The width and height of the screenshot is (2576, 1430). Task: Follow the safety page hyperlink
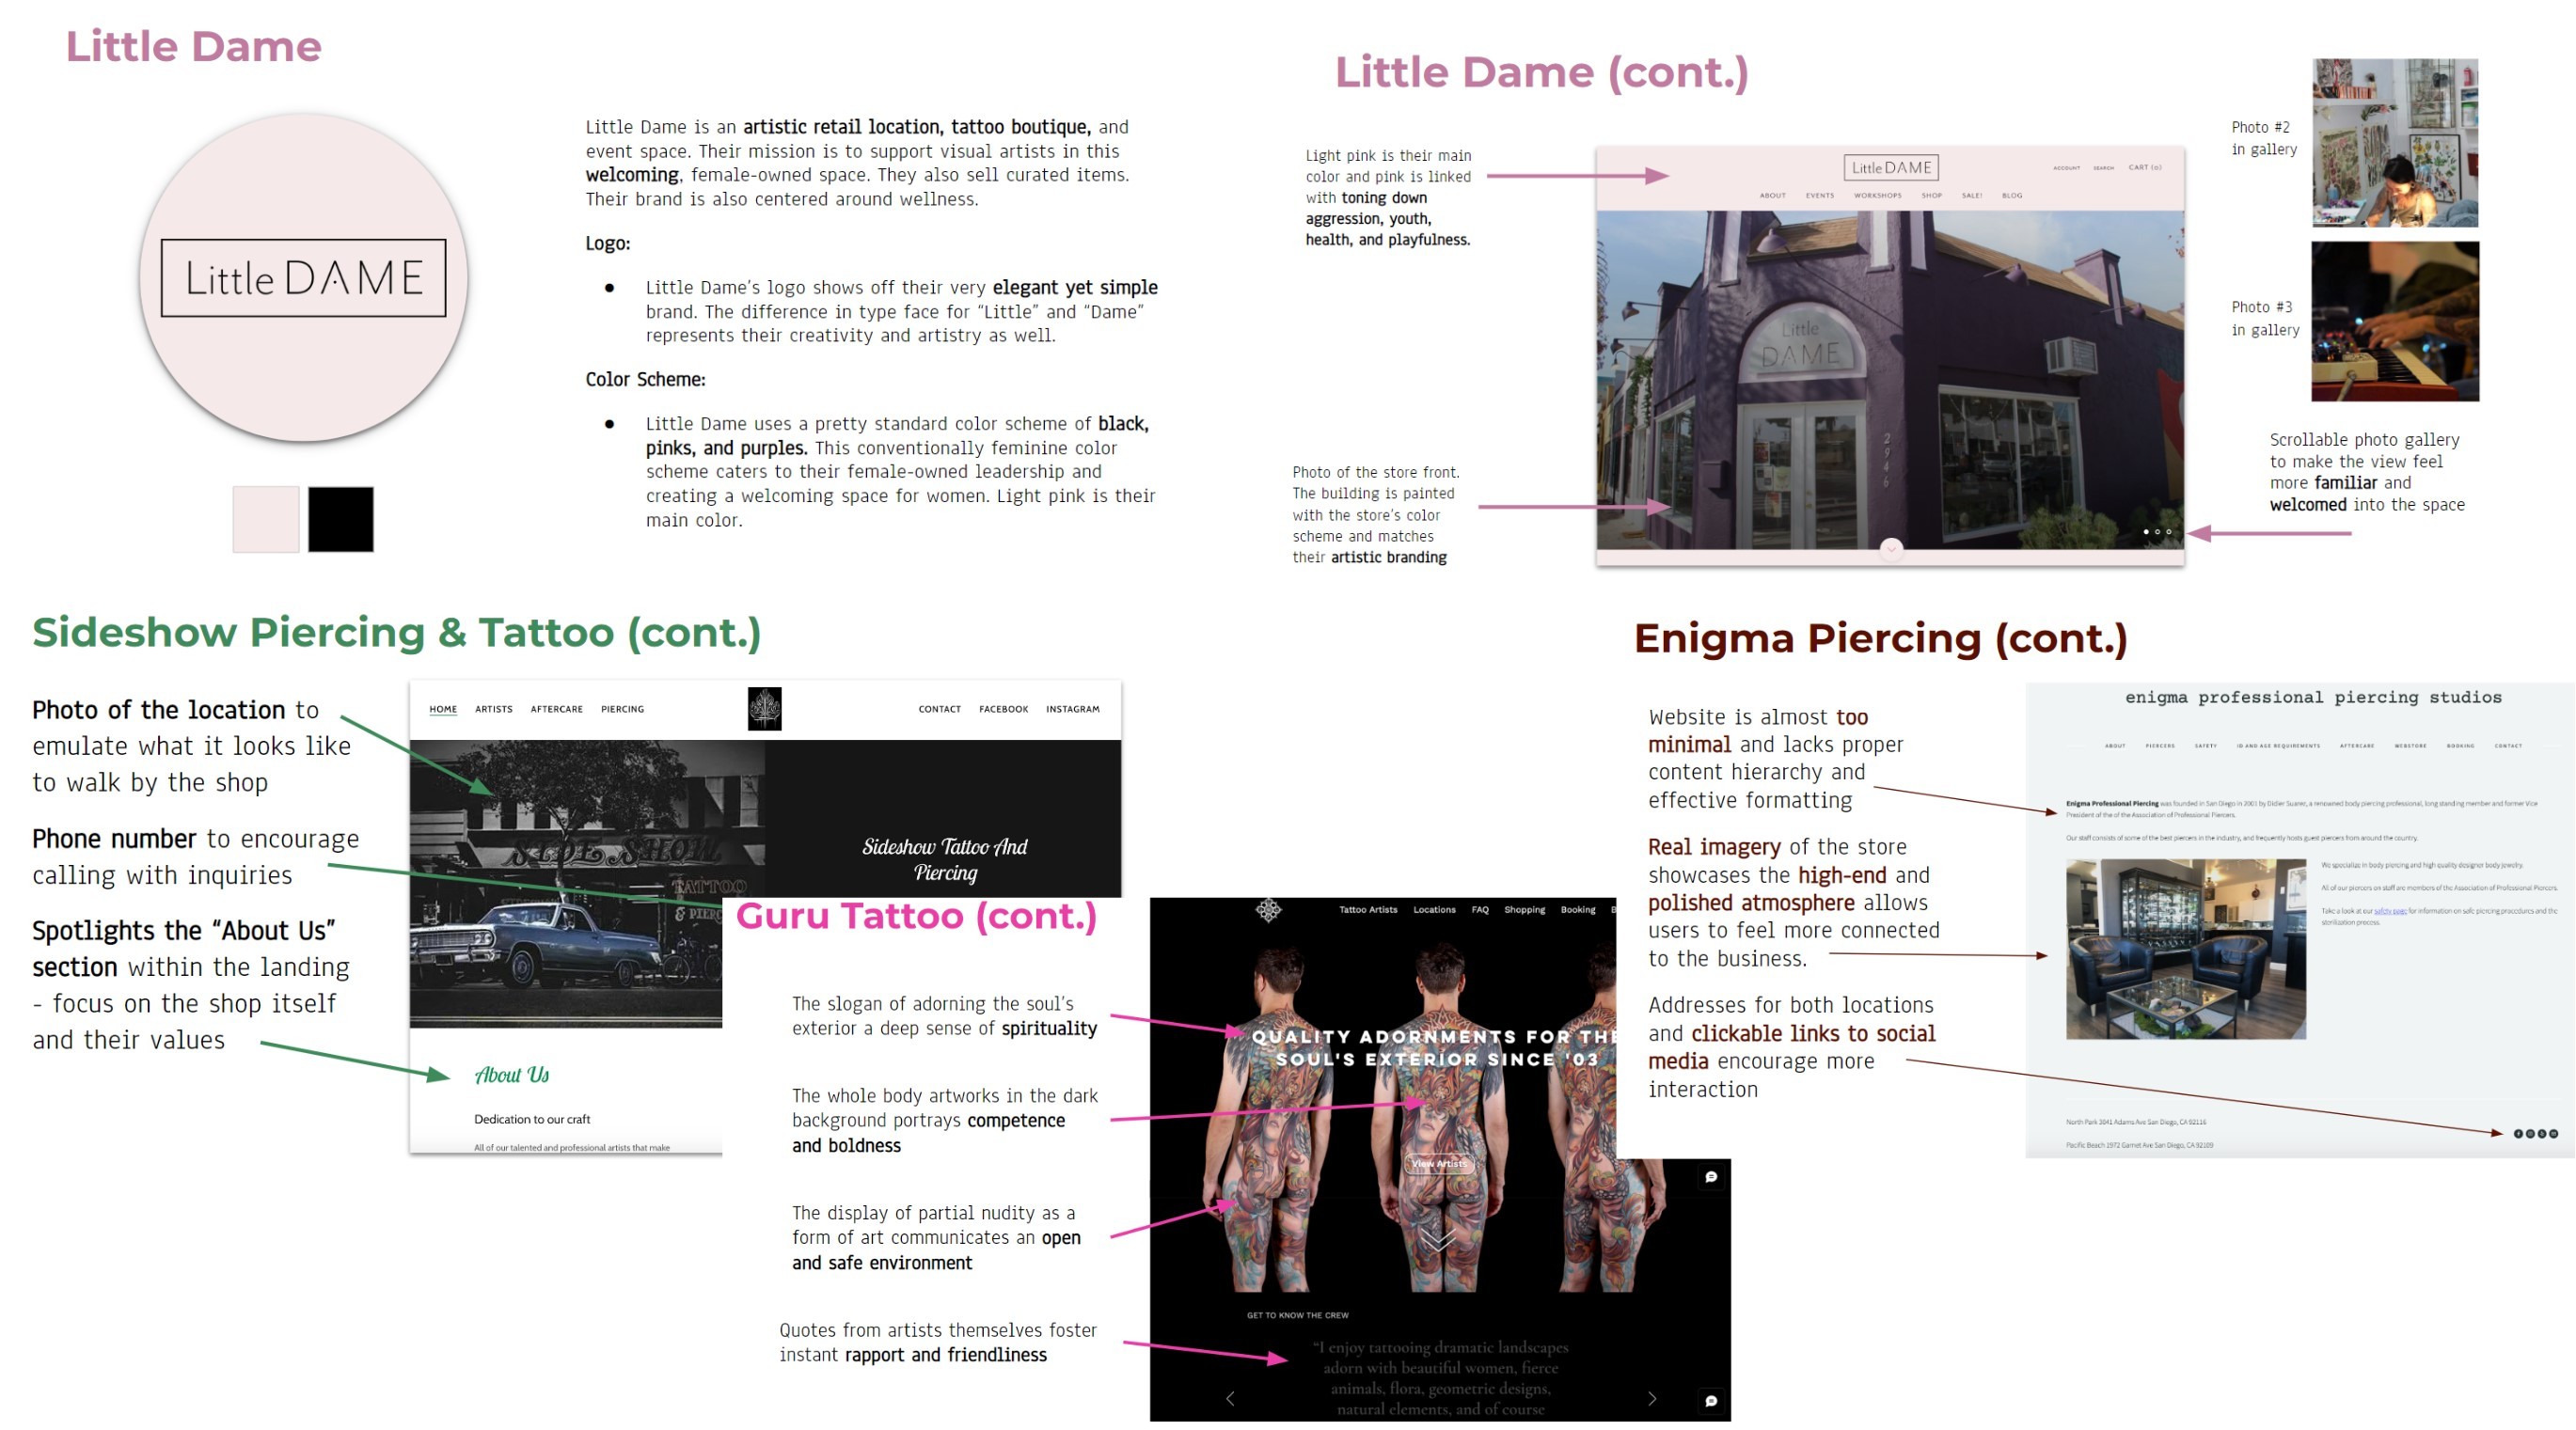click(x=2390, y=911)
